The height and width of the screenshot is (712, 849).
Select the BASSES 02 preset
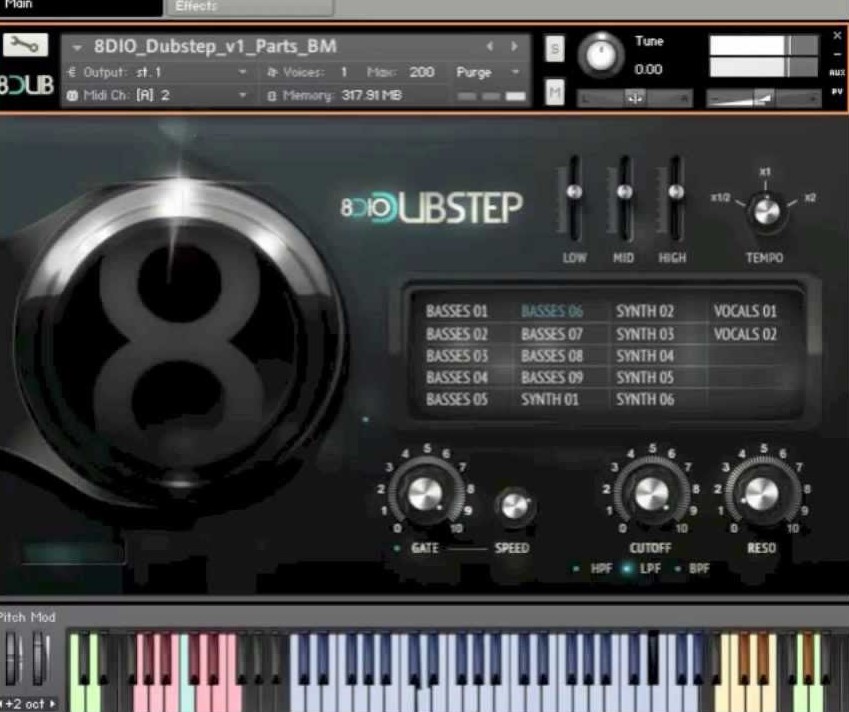457,334
